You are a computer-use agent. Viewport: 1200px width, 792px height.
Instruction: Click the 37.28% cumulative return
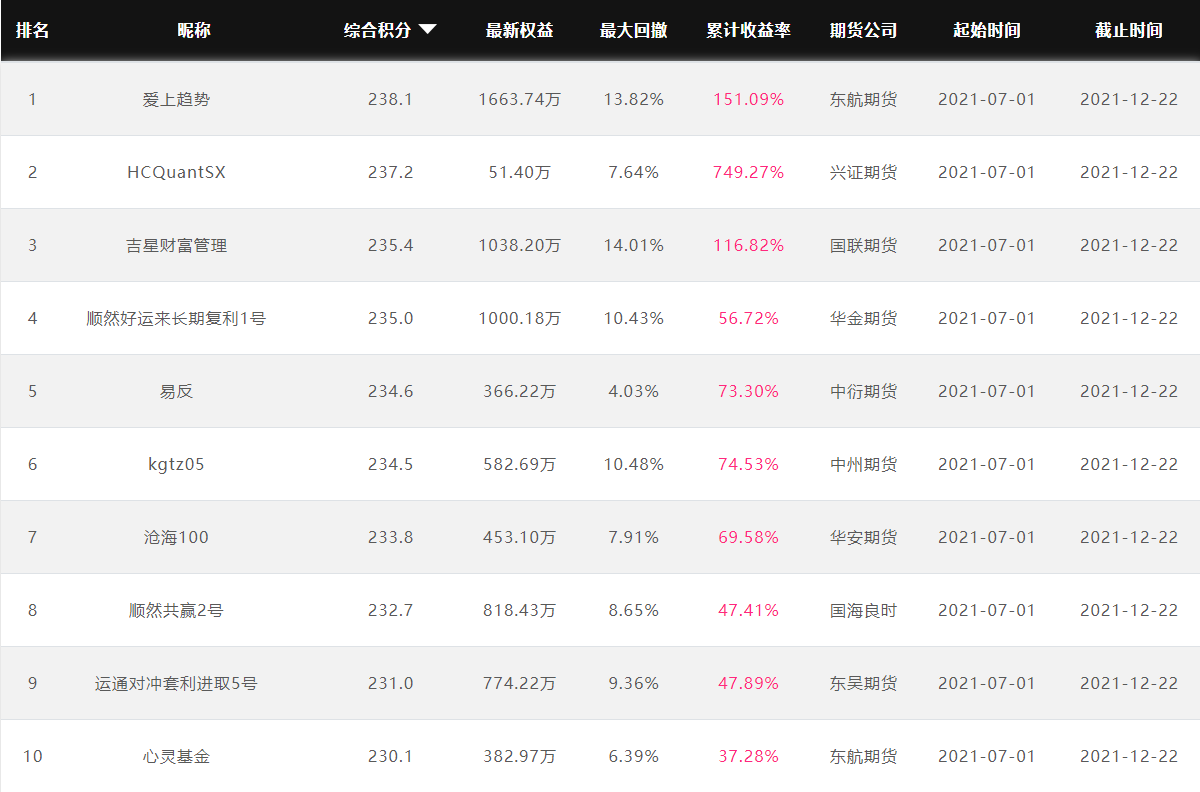pos(748,756)
